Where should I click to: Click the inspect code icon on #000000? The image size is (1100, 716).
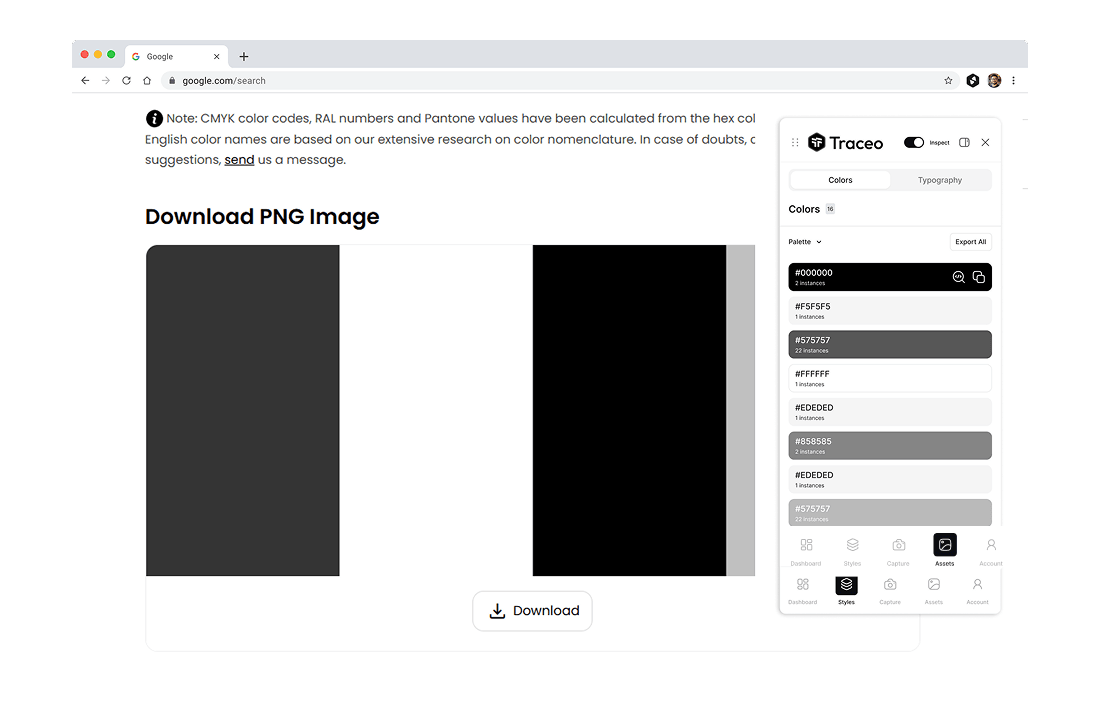958,277
